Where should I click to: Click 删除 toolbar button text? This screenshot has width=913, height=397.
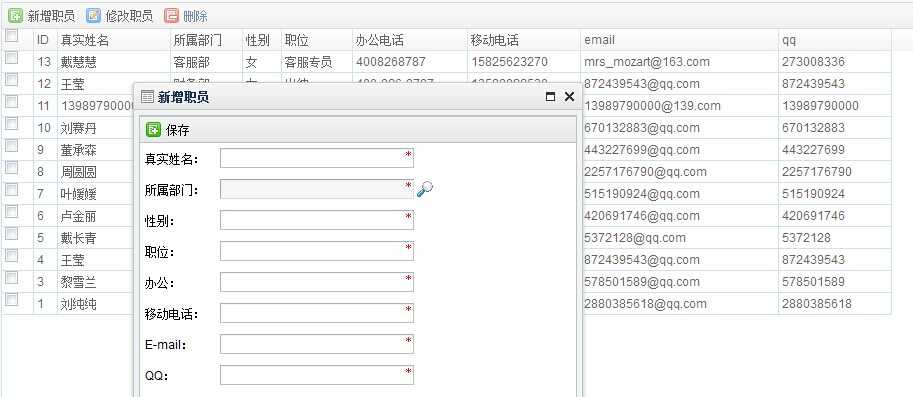195,16
